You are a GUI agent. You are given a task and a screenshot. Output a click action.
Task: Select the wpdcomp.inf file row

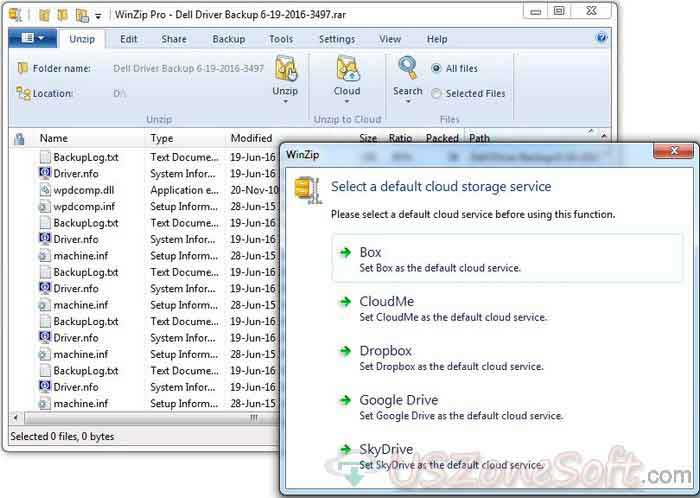click(x=144, y=207)
